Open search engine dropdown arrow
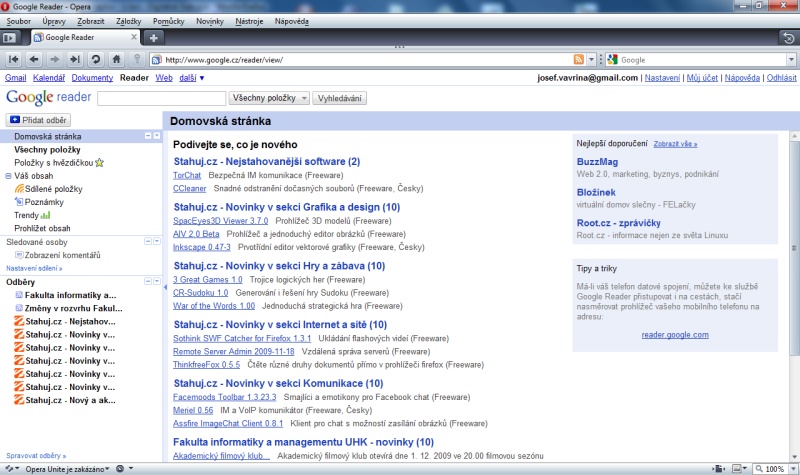The width and height of the screenshot is (800, 475). tap(791, 60)
